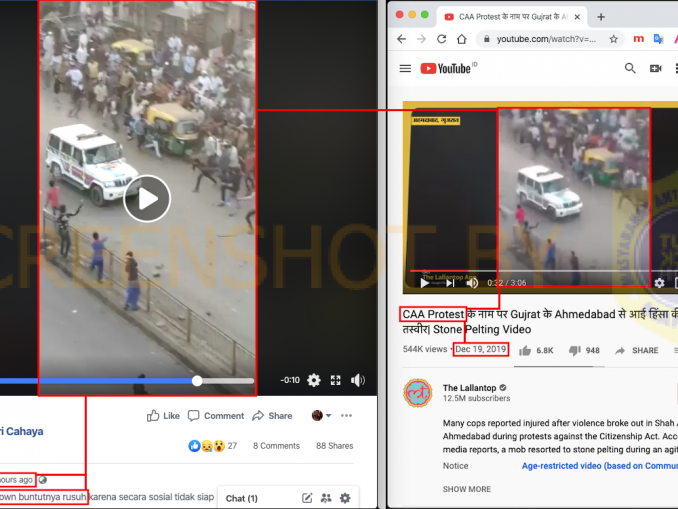
Task: Open YouTube search icon
Action: click(x=630, y=68)
